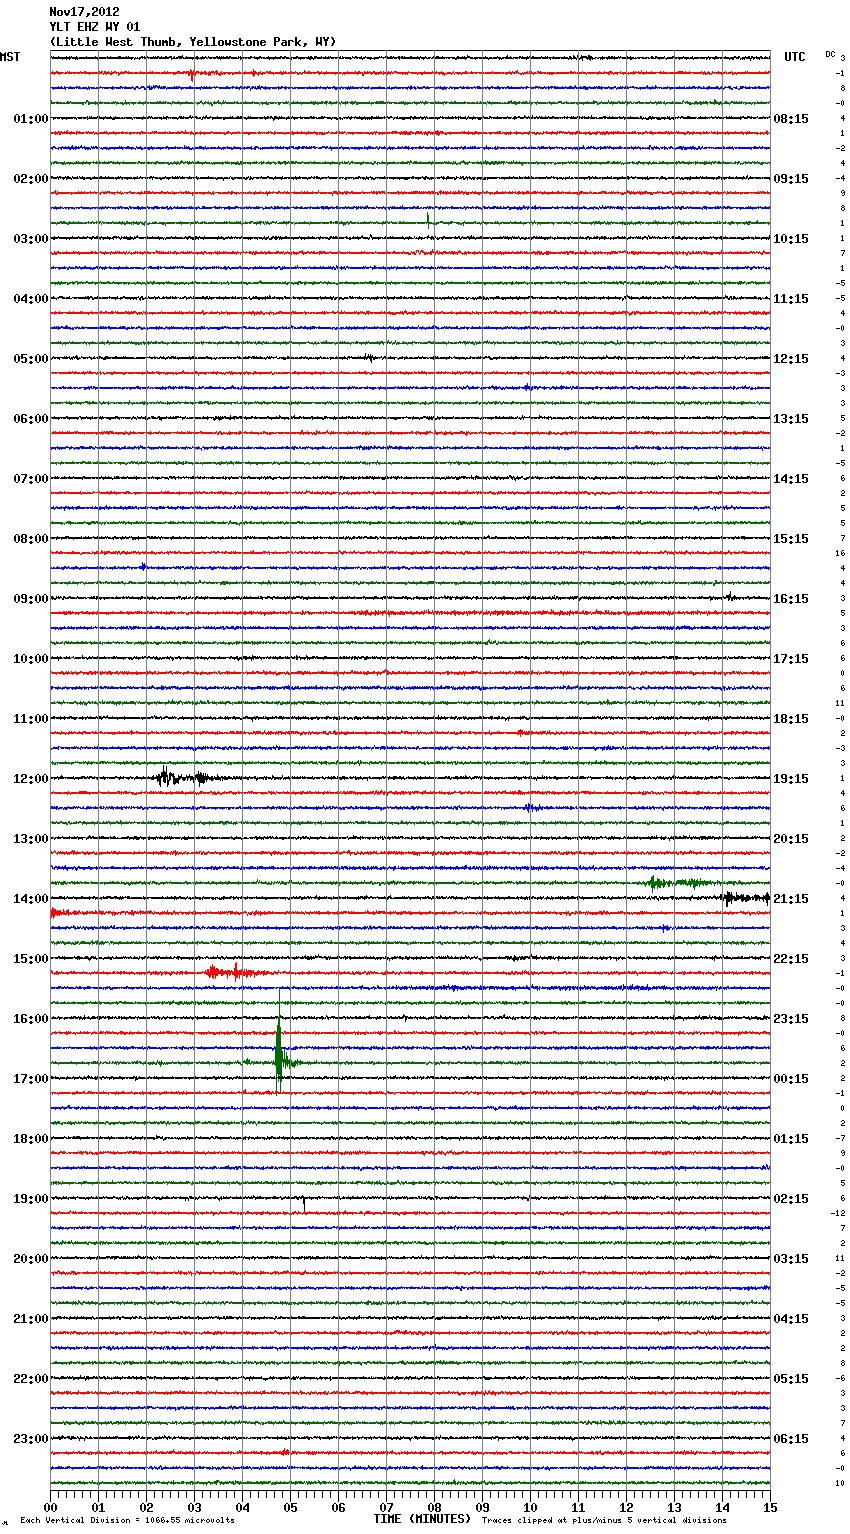Viewport: 850px width, 1534px height.
Task: Click the 23:15 UTC time label
Action: 791,1019
